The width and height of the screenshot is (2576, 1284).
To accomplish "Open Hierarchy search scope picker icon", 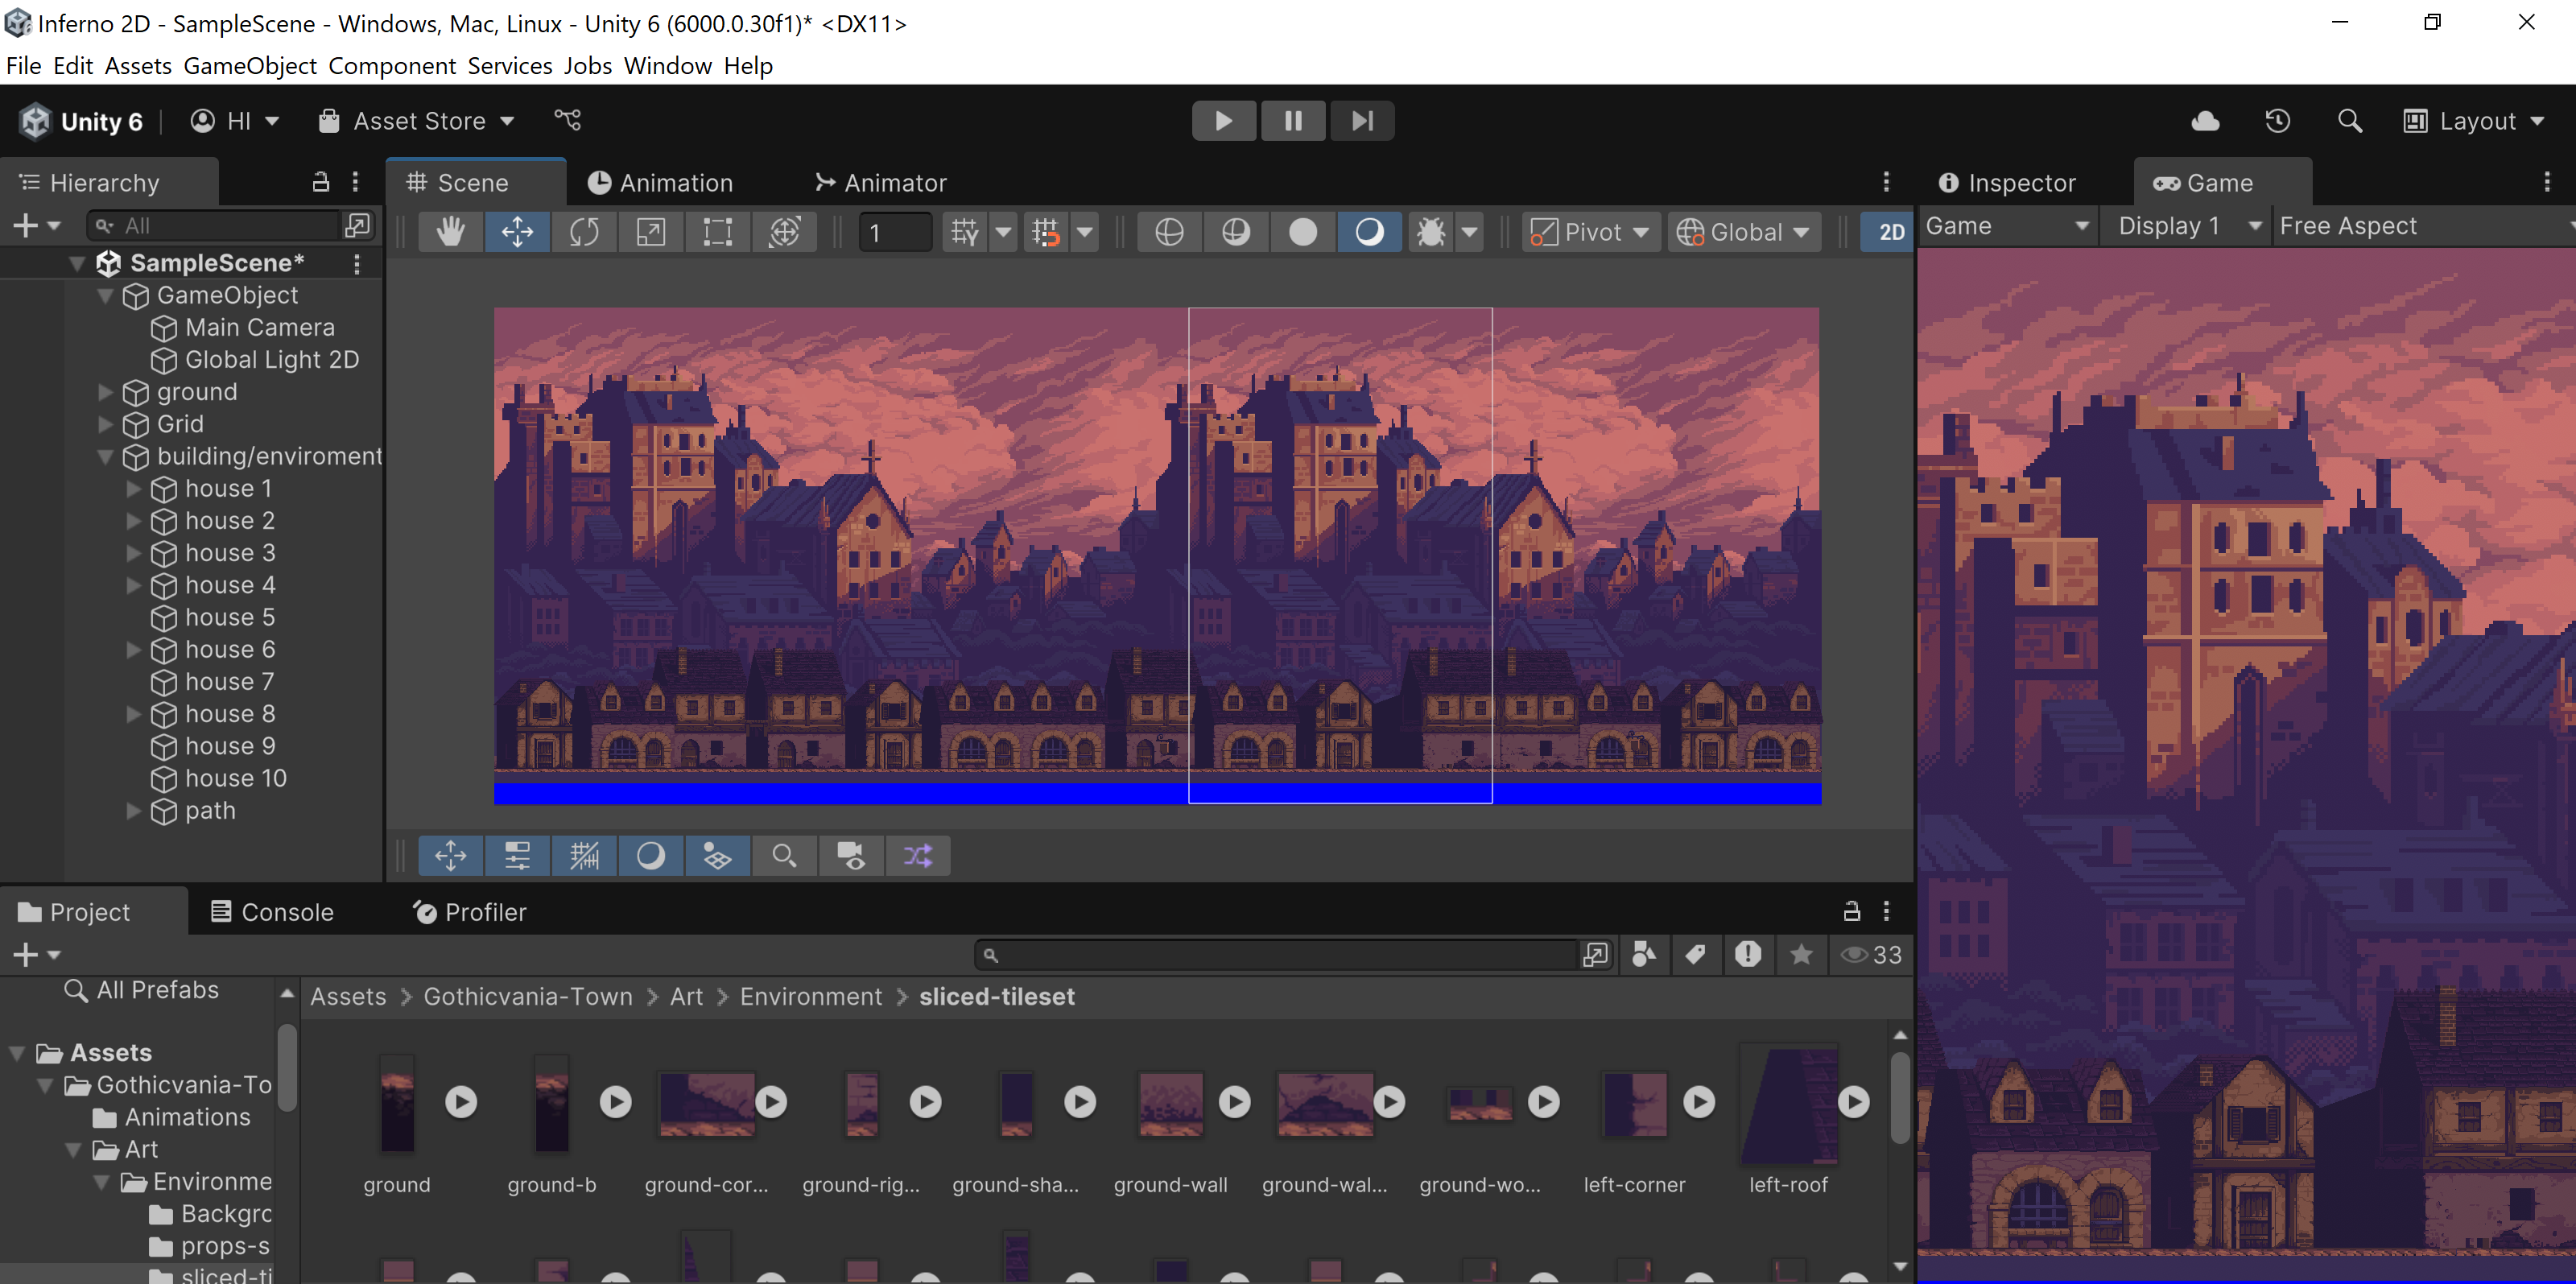I will (357, 226).
